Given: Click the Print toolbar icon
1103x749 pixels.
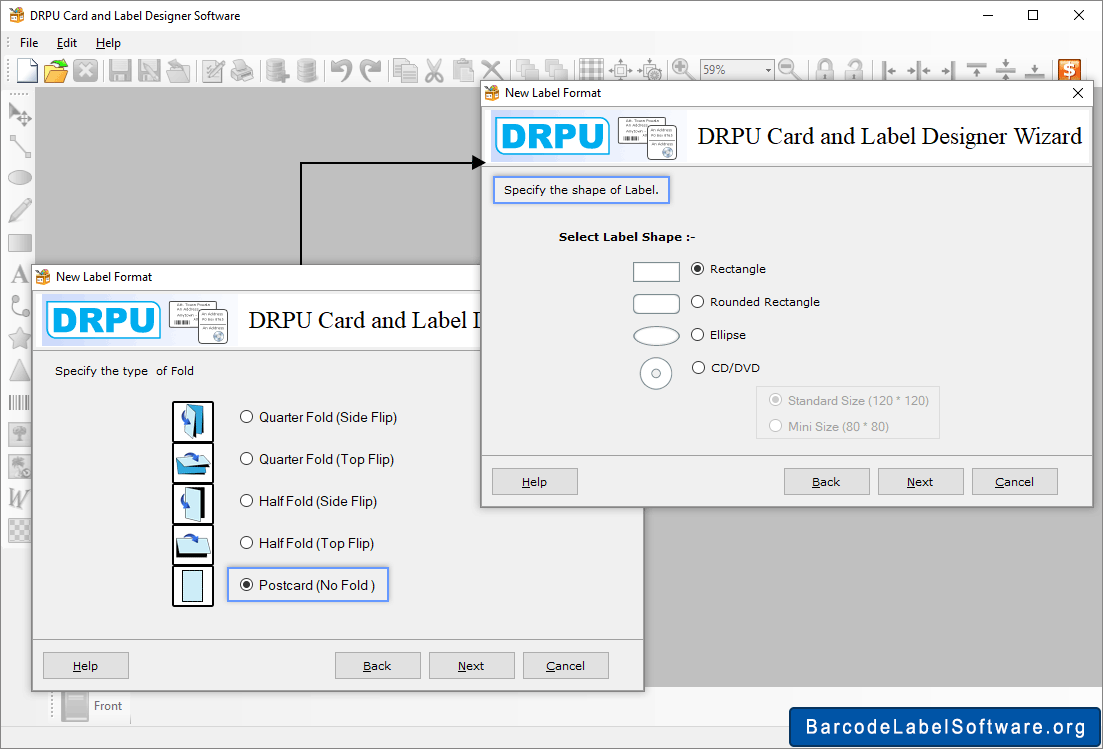Looking at the screenshot, I should (242, 70).
